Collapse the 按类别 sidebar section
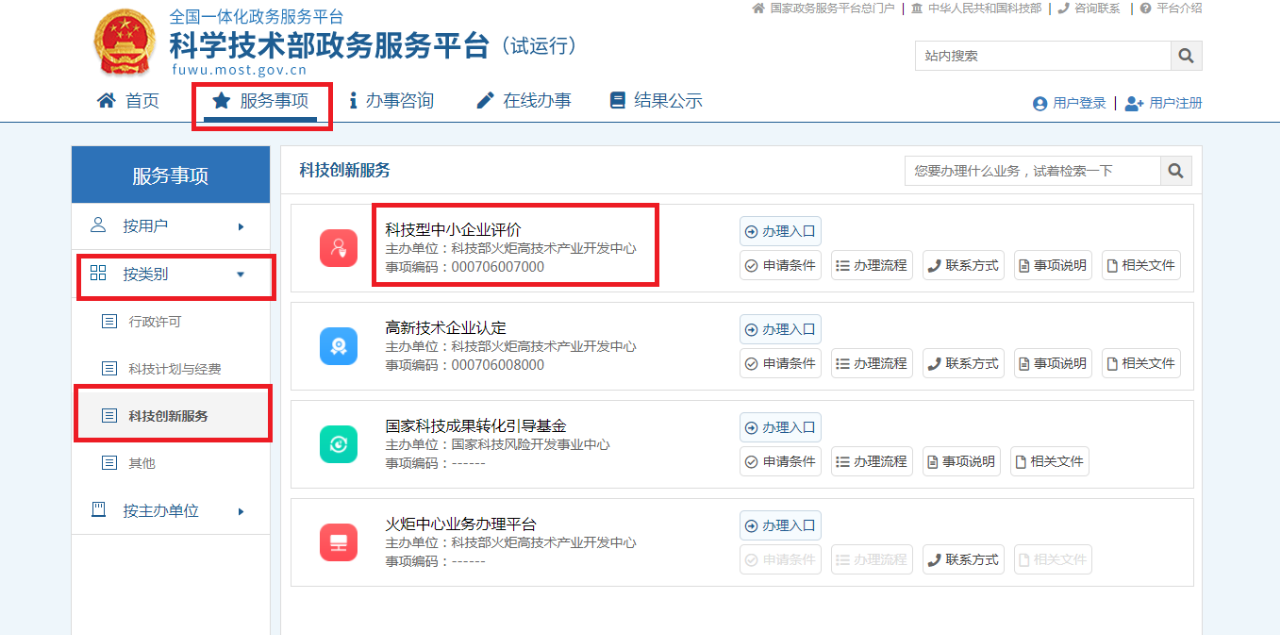 170,274
